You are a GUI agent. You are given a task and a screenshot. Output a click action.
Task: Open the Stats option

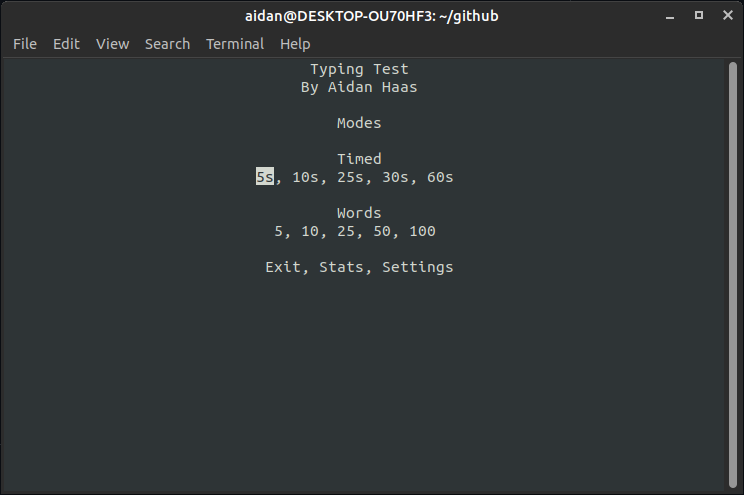pyautogui.click(x=341, y=267)
